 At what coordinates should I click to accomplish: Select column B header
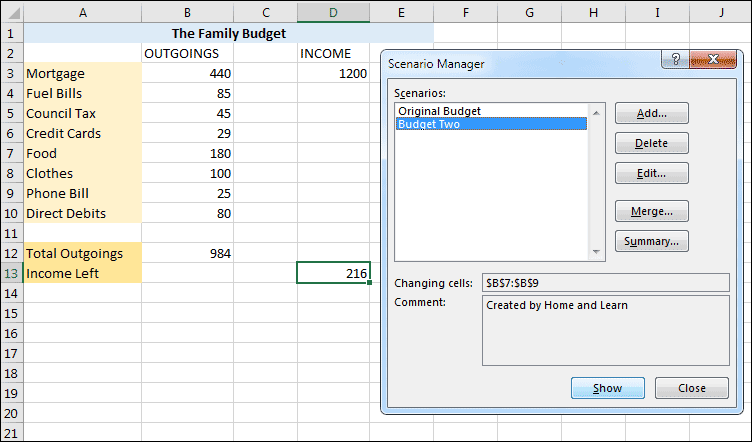coord(187,12)
